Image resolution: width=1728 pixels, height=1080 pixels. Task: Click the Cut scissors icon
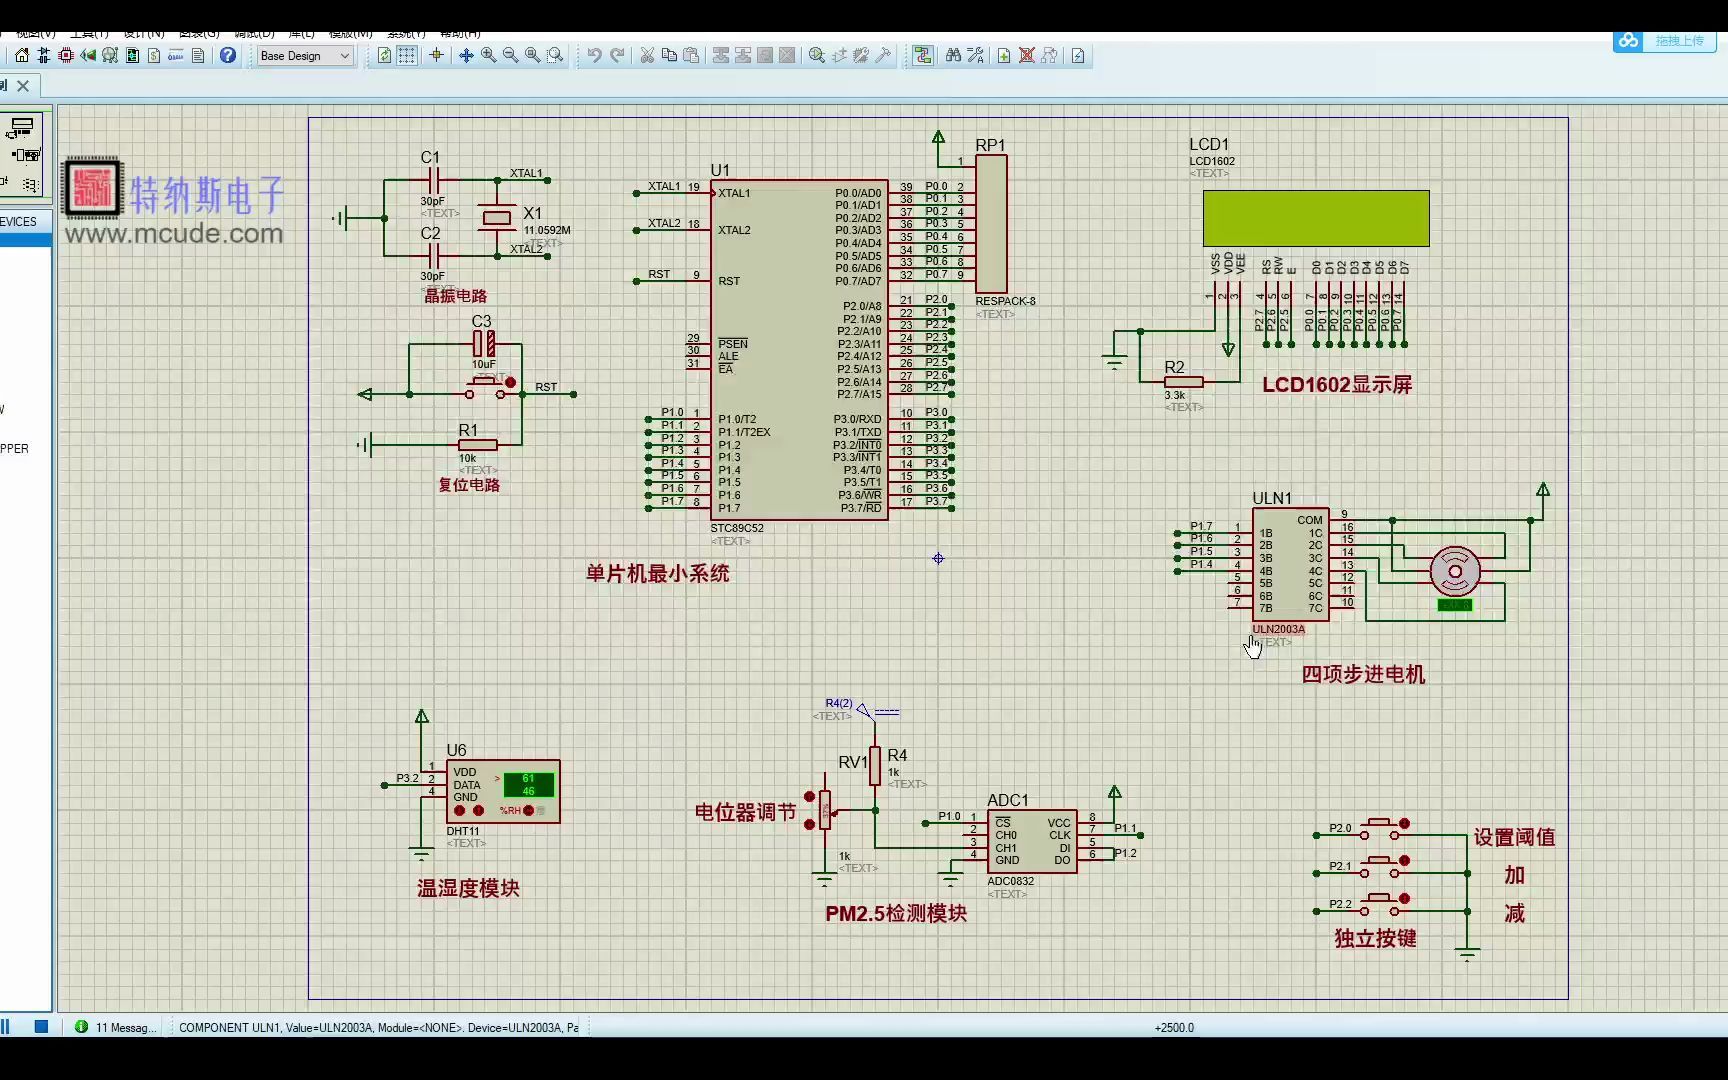(647, 56)
